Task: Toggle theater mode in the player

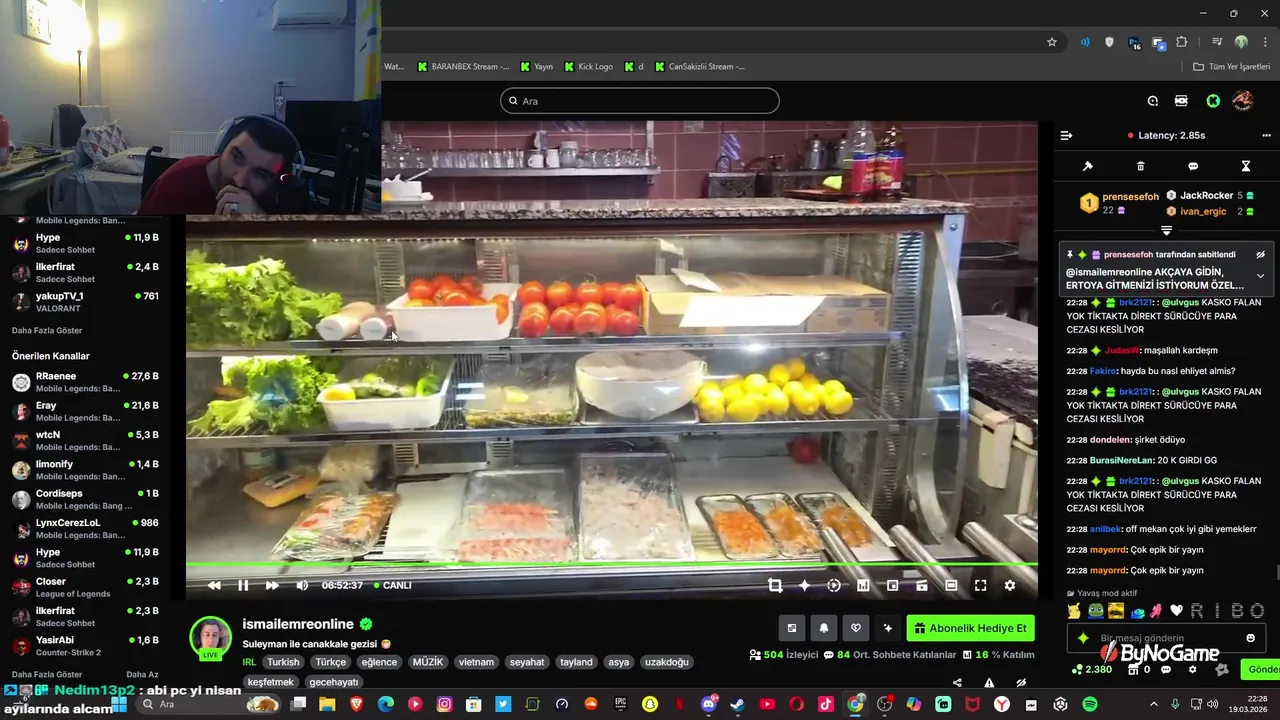Action: 951,585
